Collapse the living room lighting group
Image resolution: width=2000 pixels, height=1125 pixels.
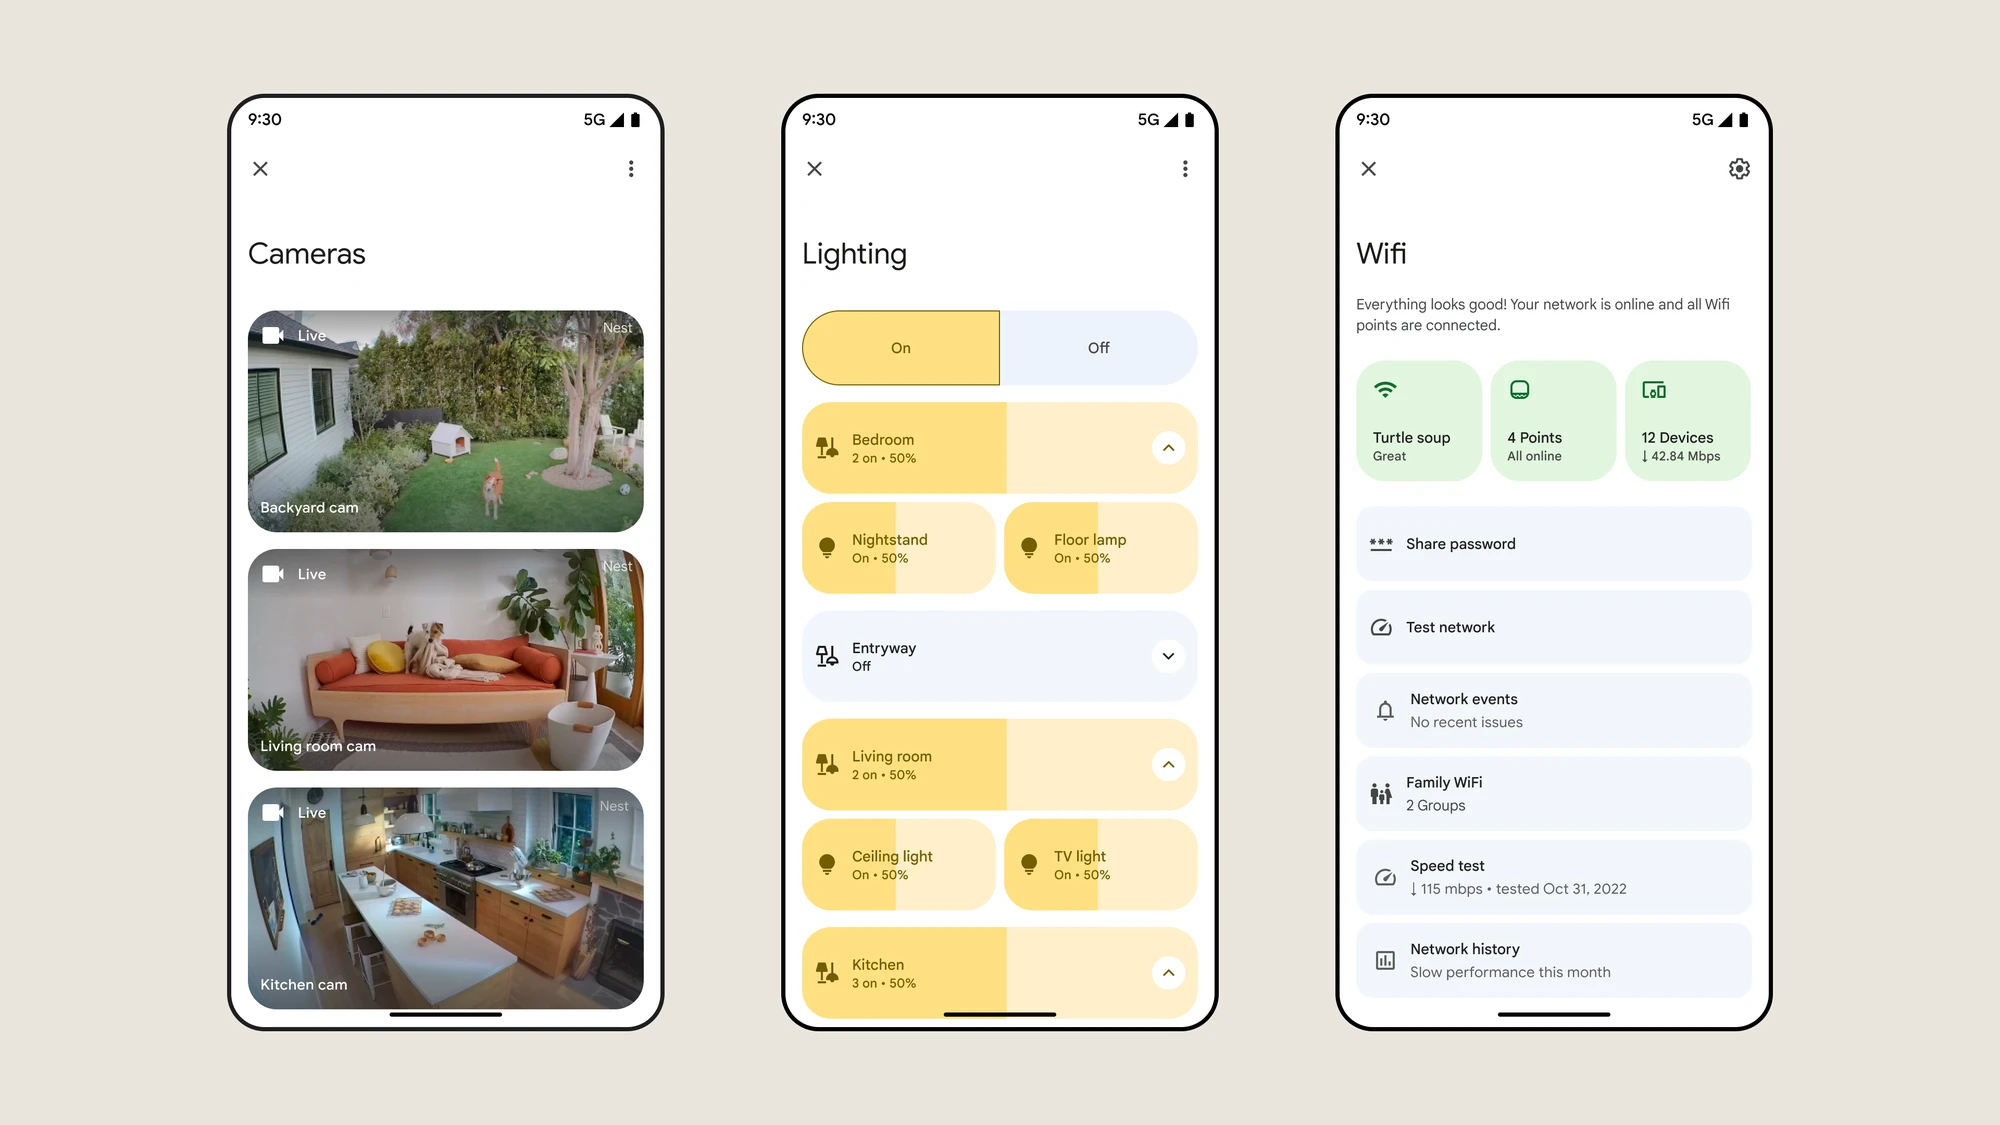tap(1168, 765)
